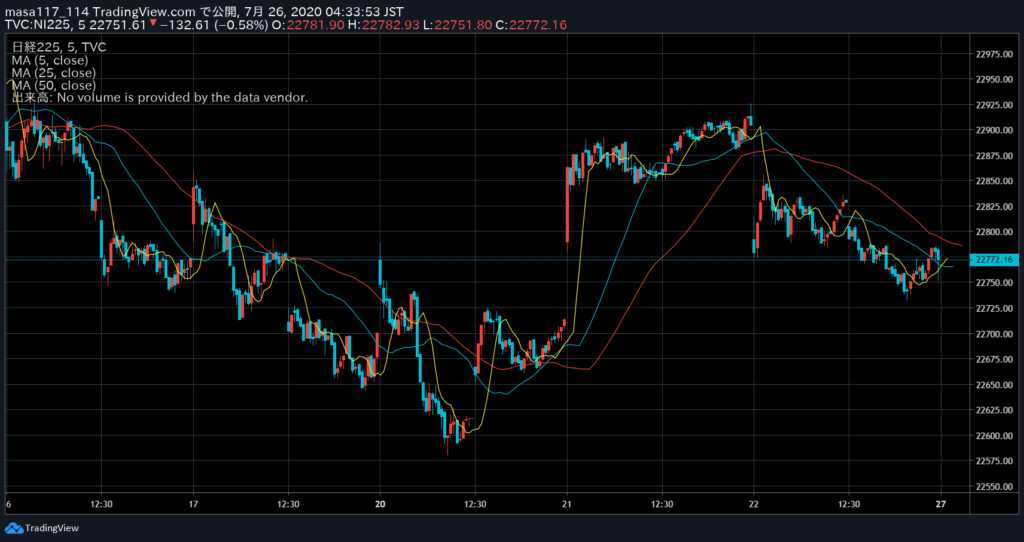Click the date label 21 on time axis
1024x542 pixels.
(567, 504)
